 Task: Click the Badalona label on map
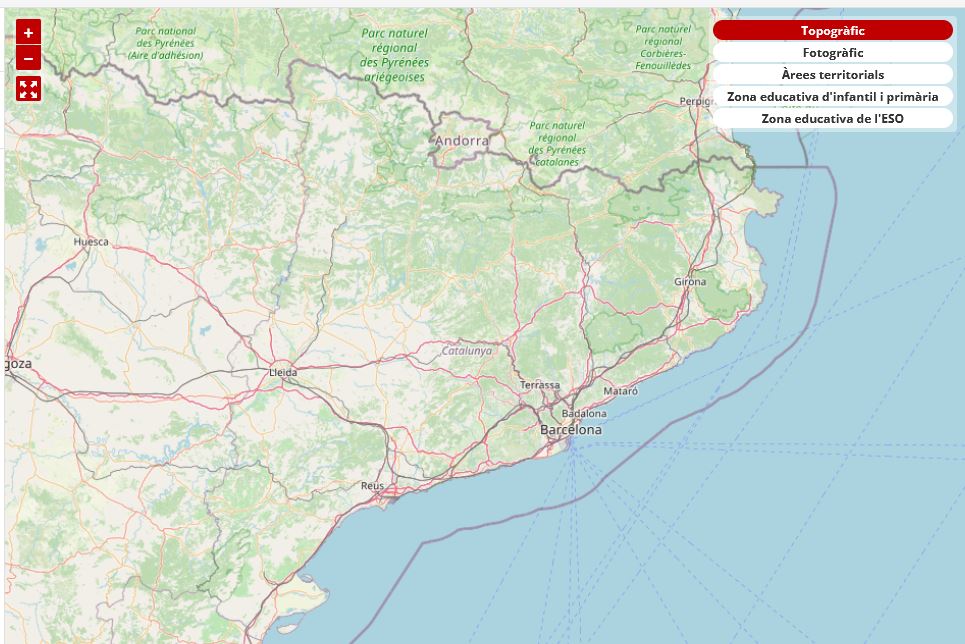pos(584,413)
